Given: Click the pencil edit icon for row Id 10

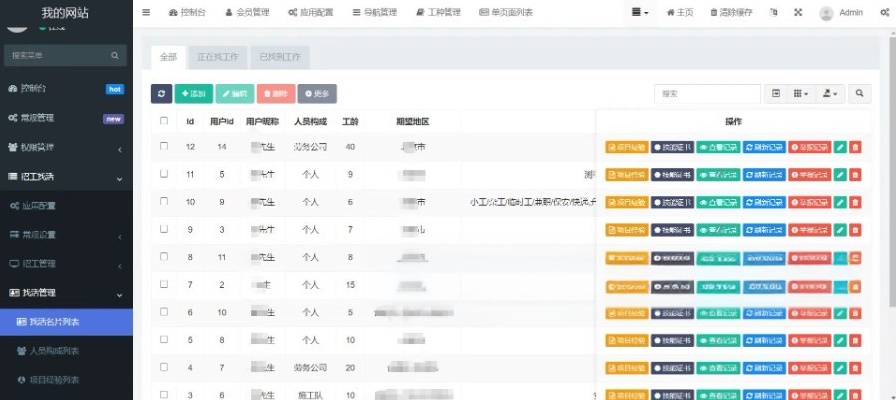Looking at the screenshot, I should coord(840,202).
